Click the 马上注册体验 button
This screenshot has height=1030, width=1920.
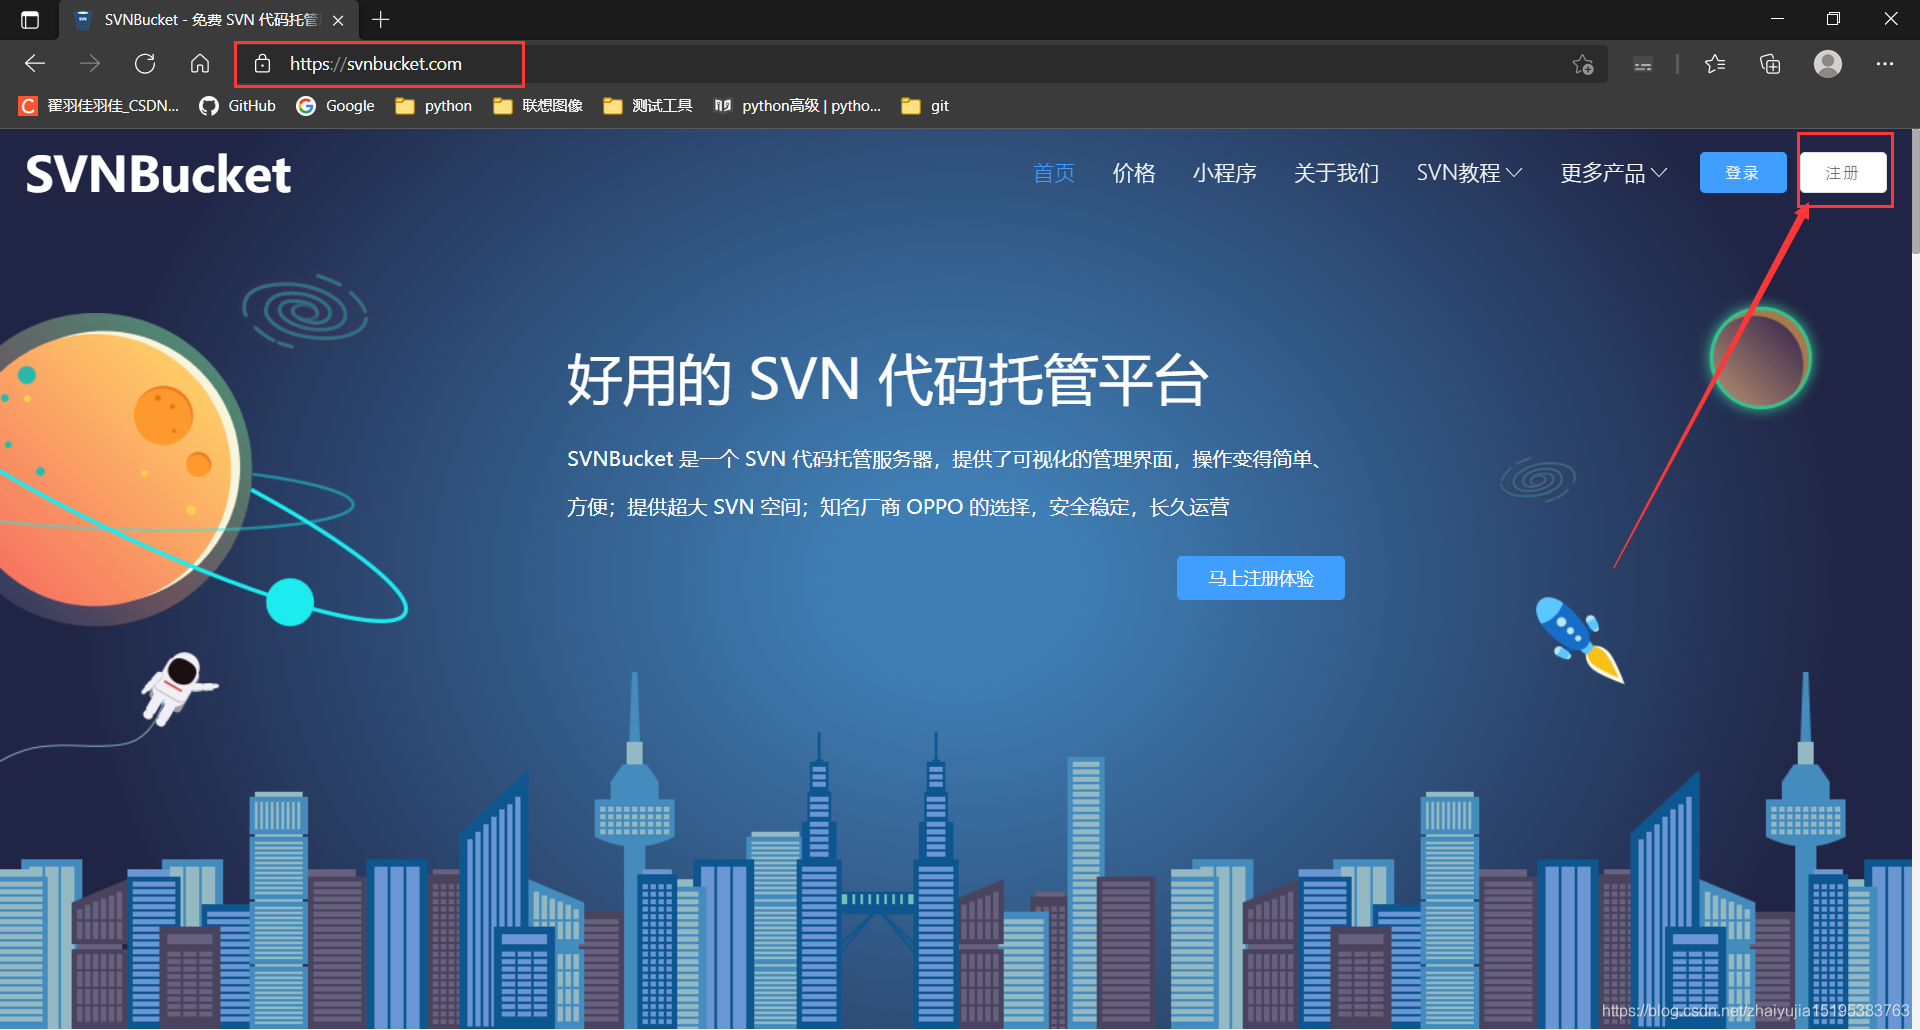(x=1260, y=578)
